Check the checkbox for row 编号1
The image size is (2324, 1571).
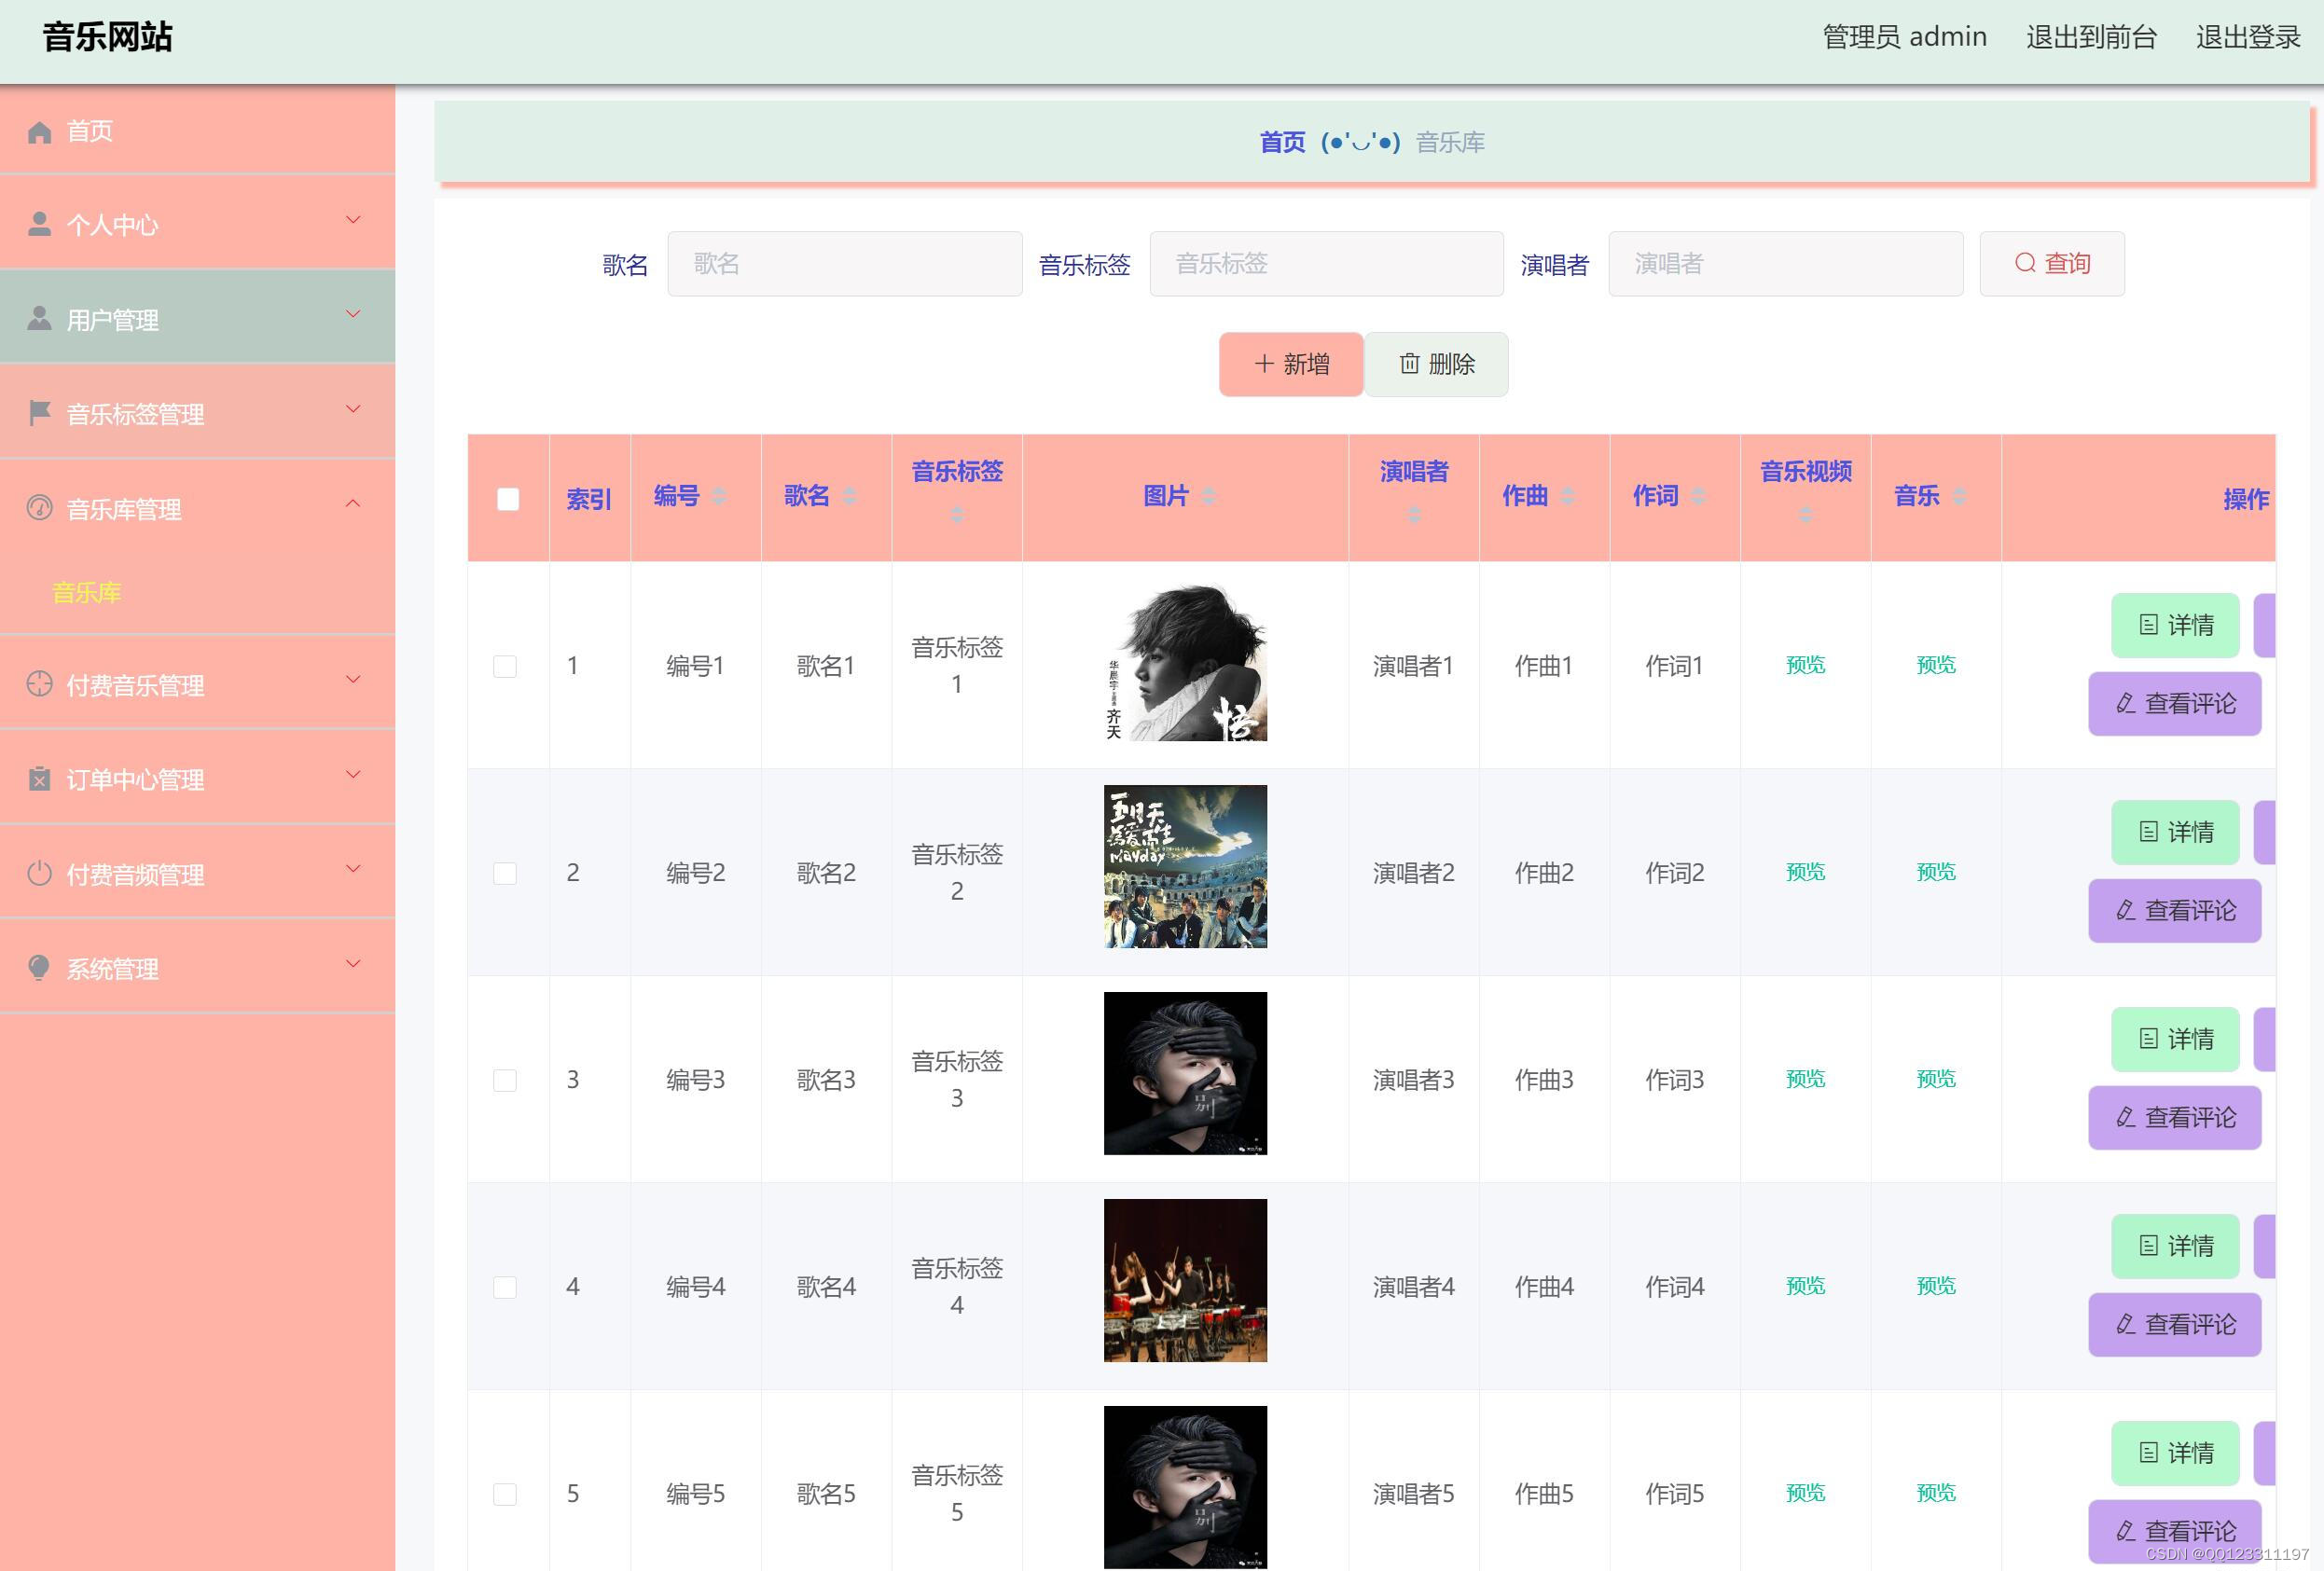(505, 666)
